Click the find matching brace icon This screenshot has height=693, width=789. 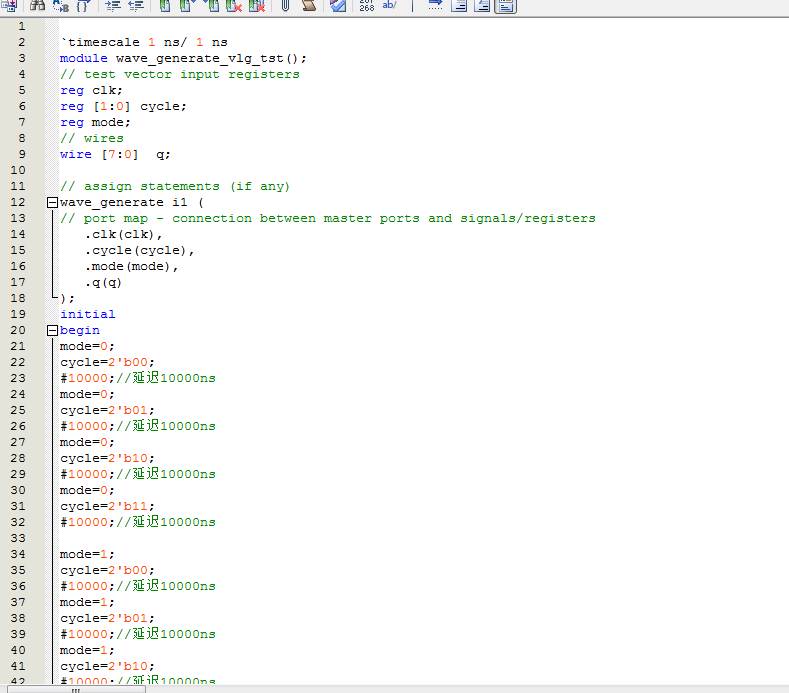click(83, 6)
